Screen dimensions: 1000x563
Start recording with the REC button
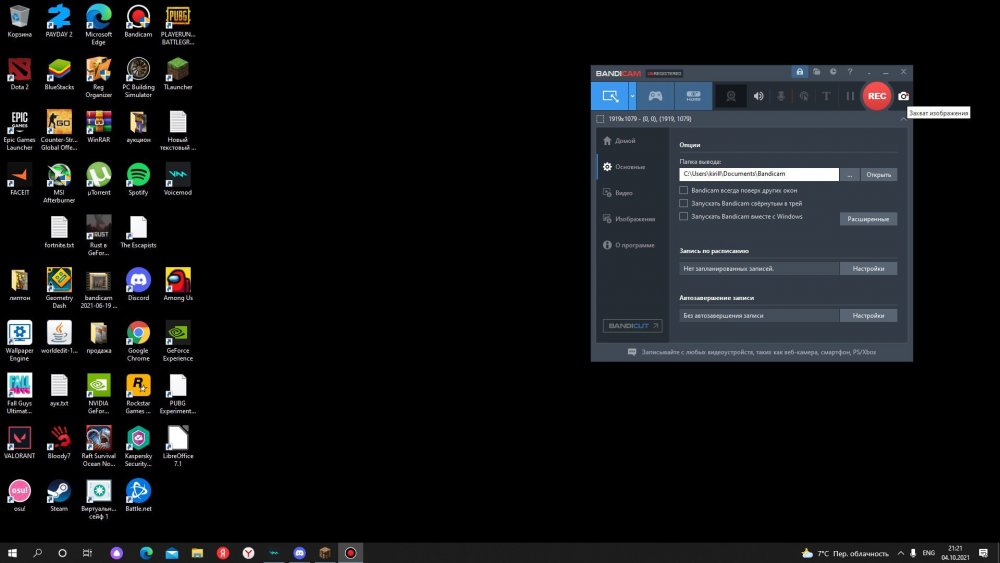(876, 96)
